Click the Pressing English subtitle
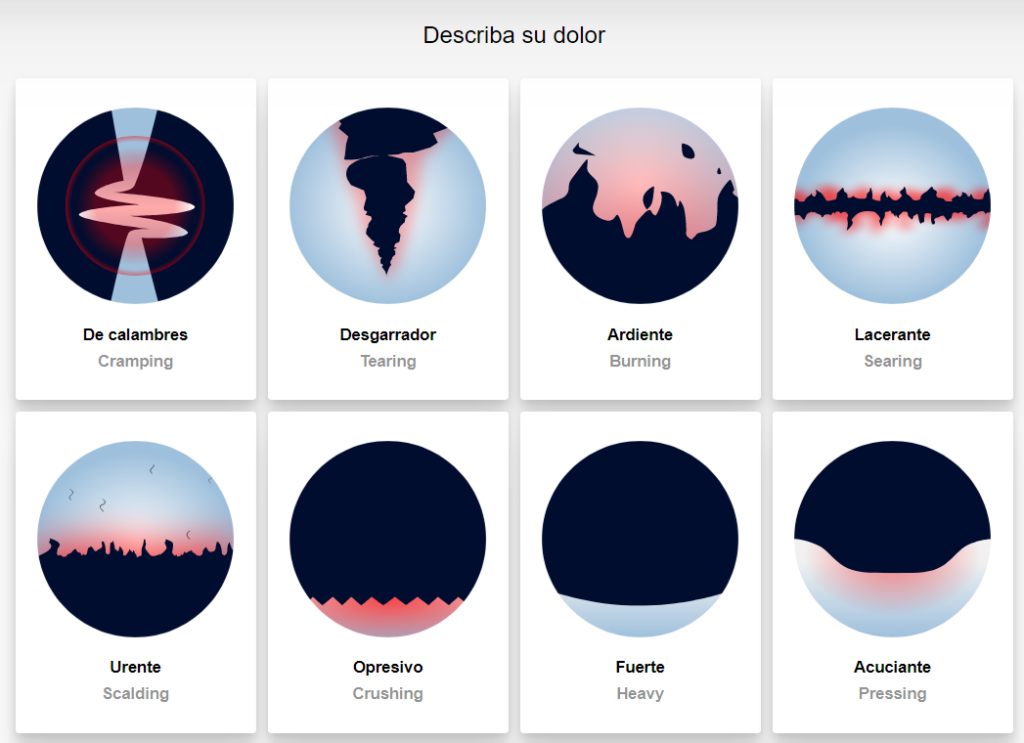1024x743 pixels. pos(892,694)
